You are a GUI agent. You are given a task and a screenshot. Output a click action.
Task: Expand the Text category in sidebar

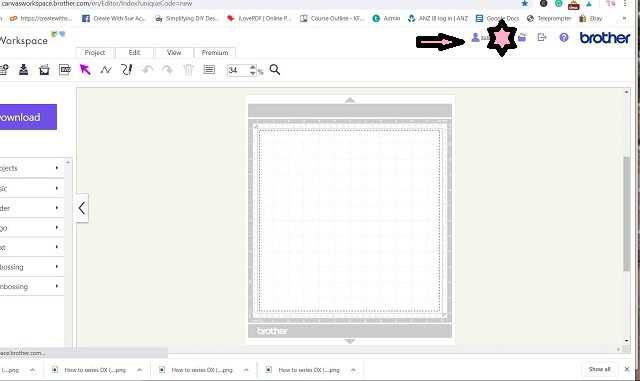(x=31, y=247)
